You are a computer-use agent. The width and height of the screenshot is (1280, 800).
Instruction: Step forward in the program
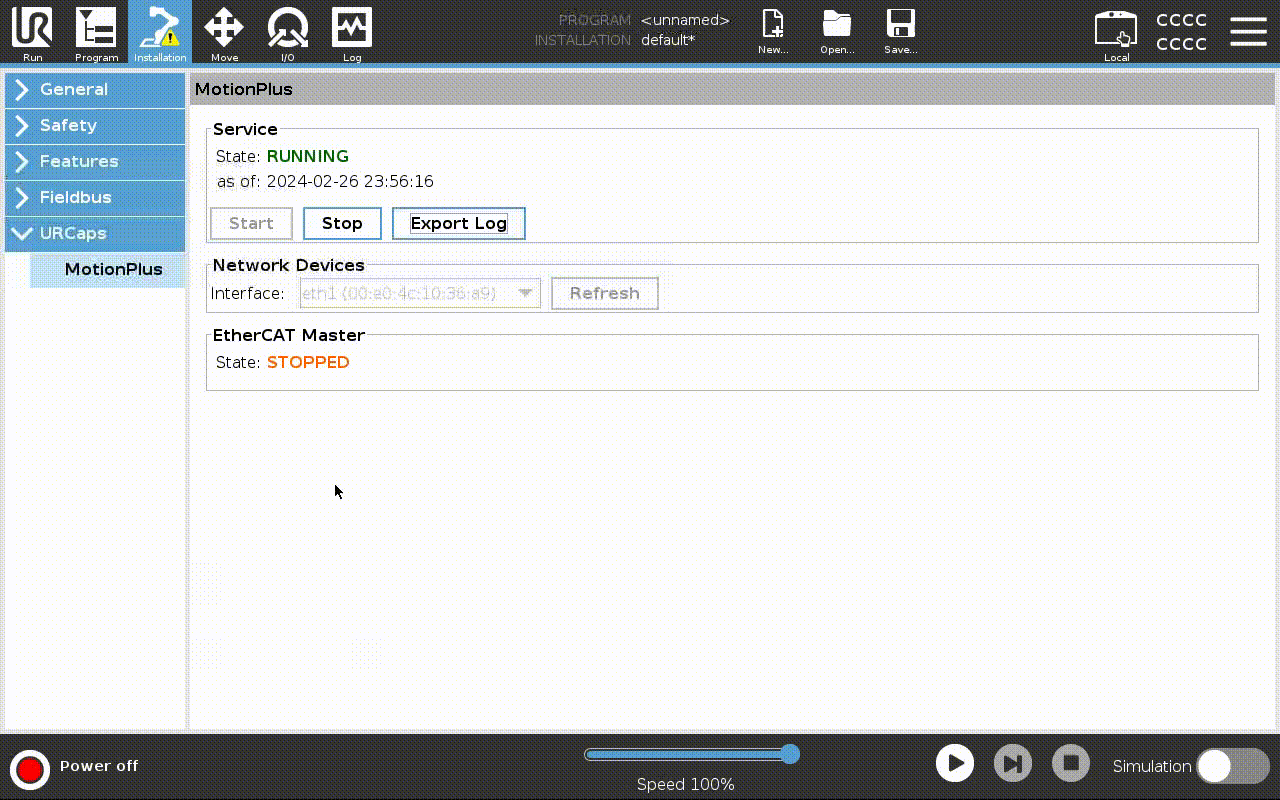click(1013, 764)
